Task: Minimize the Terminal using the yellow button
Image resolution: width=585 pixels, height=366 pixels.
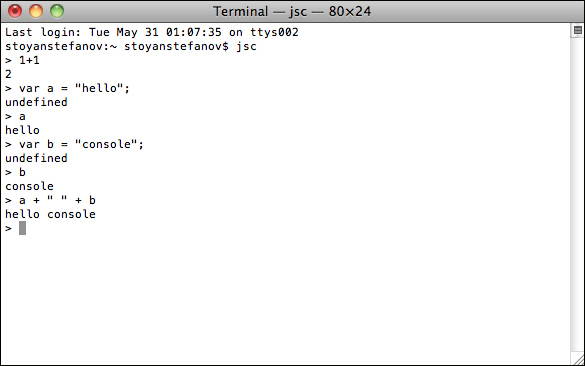Action: point(36,11)
